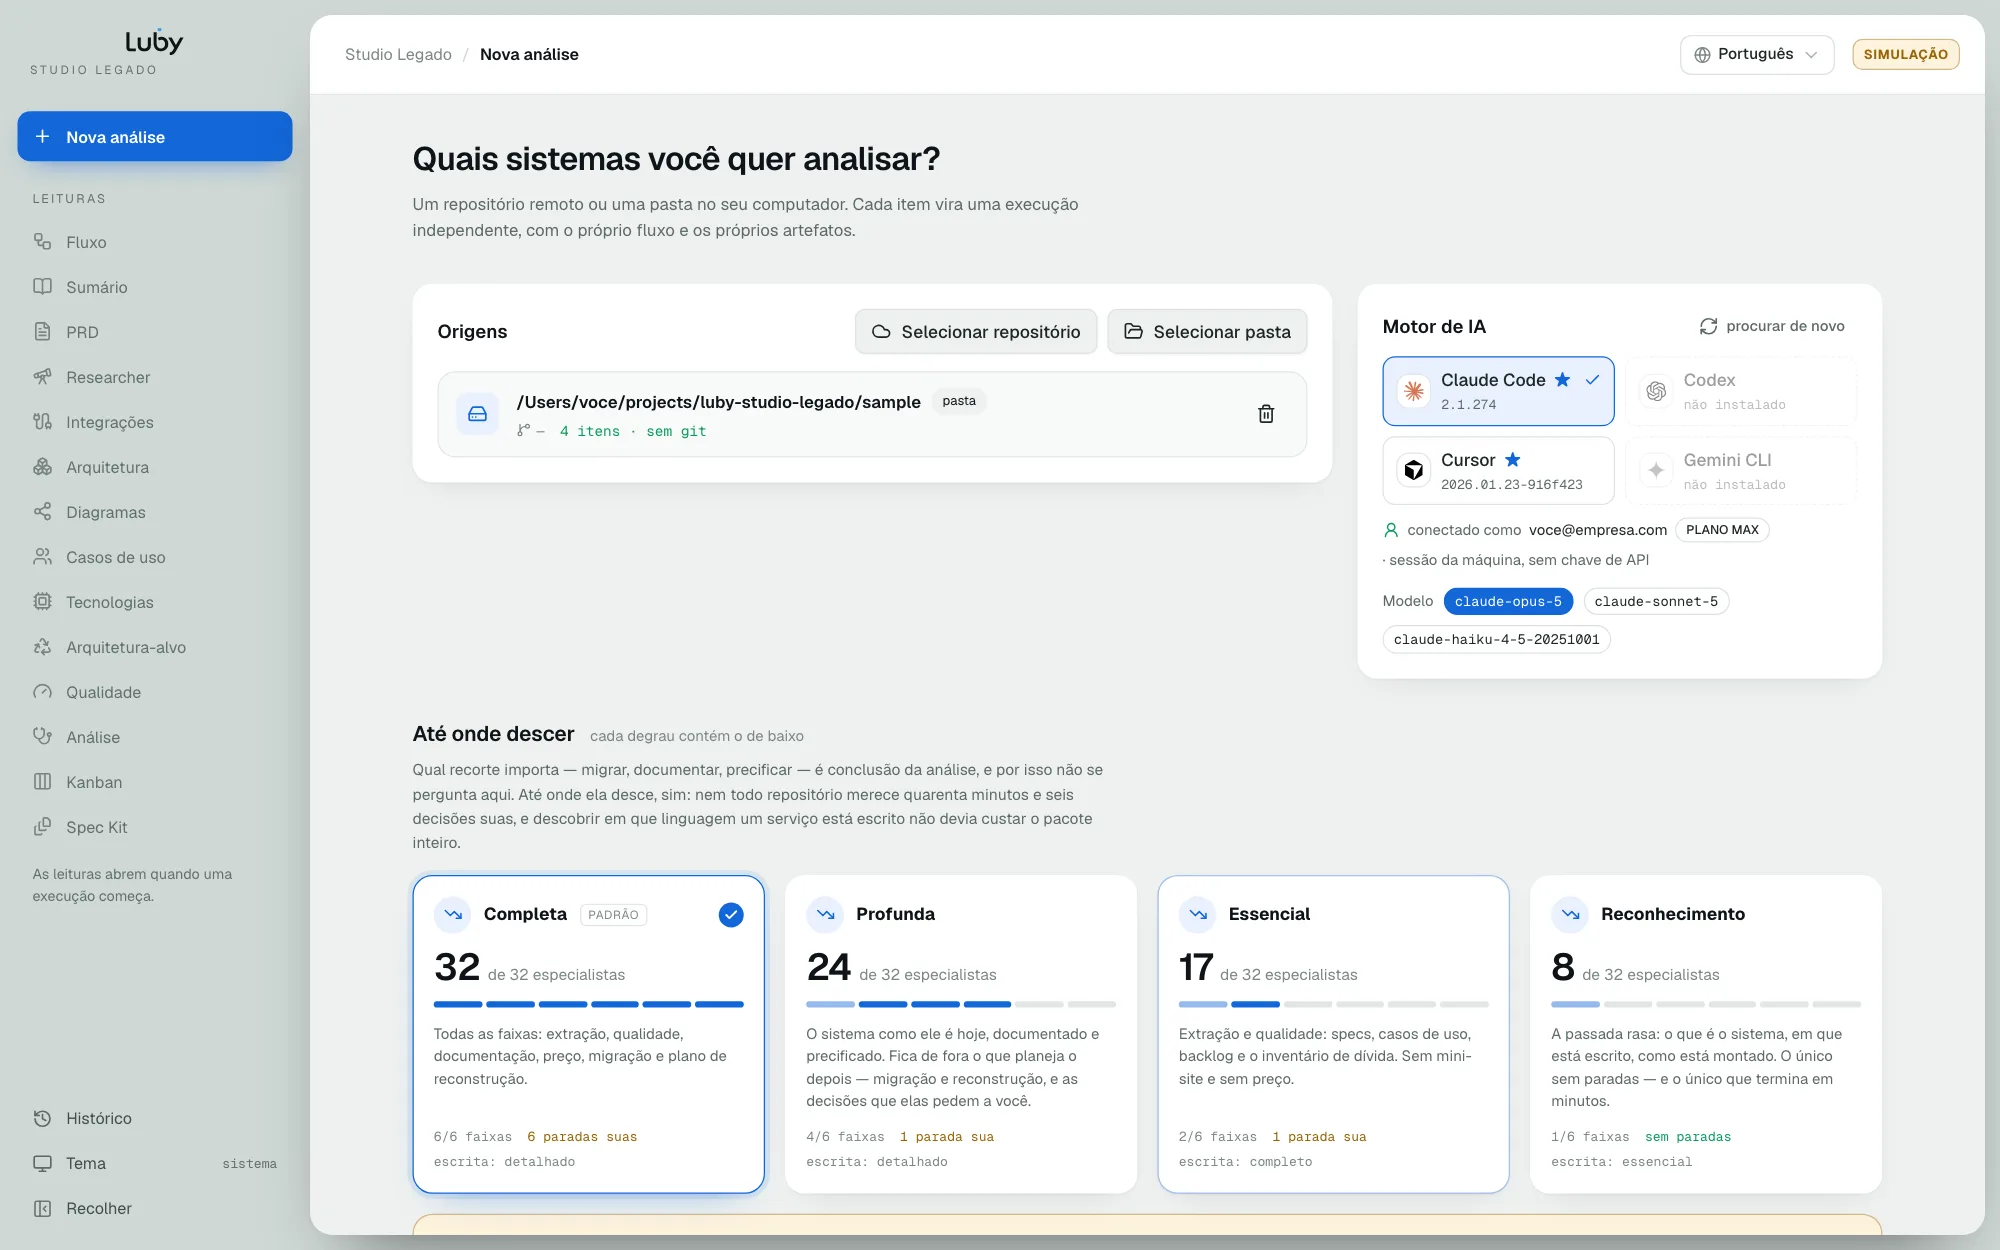The width and height of the screenshot is (2000, 1250).
Task: Choose the claude-haiku-4-5-20251001 model
Action: point(1496,639)
